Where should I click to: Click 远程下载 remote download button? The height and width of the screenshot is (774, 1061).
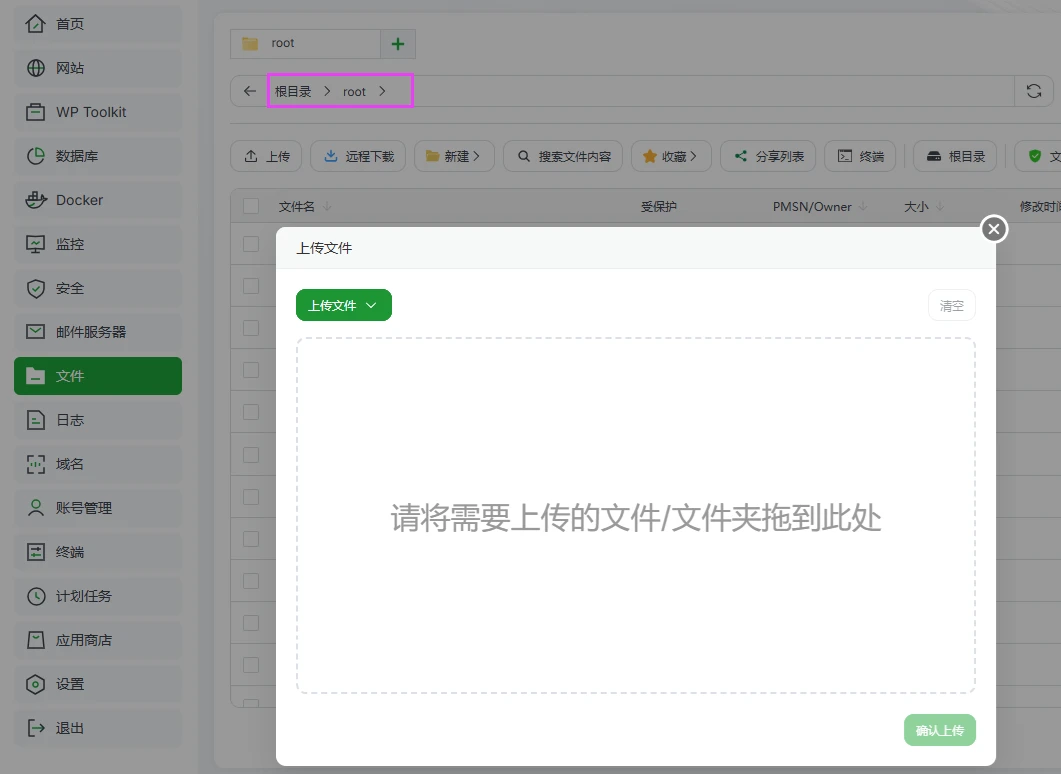pos(358,156)
